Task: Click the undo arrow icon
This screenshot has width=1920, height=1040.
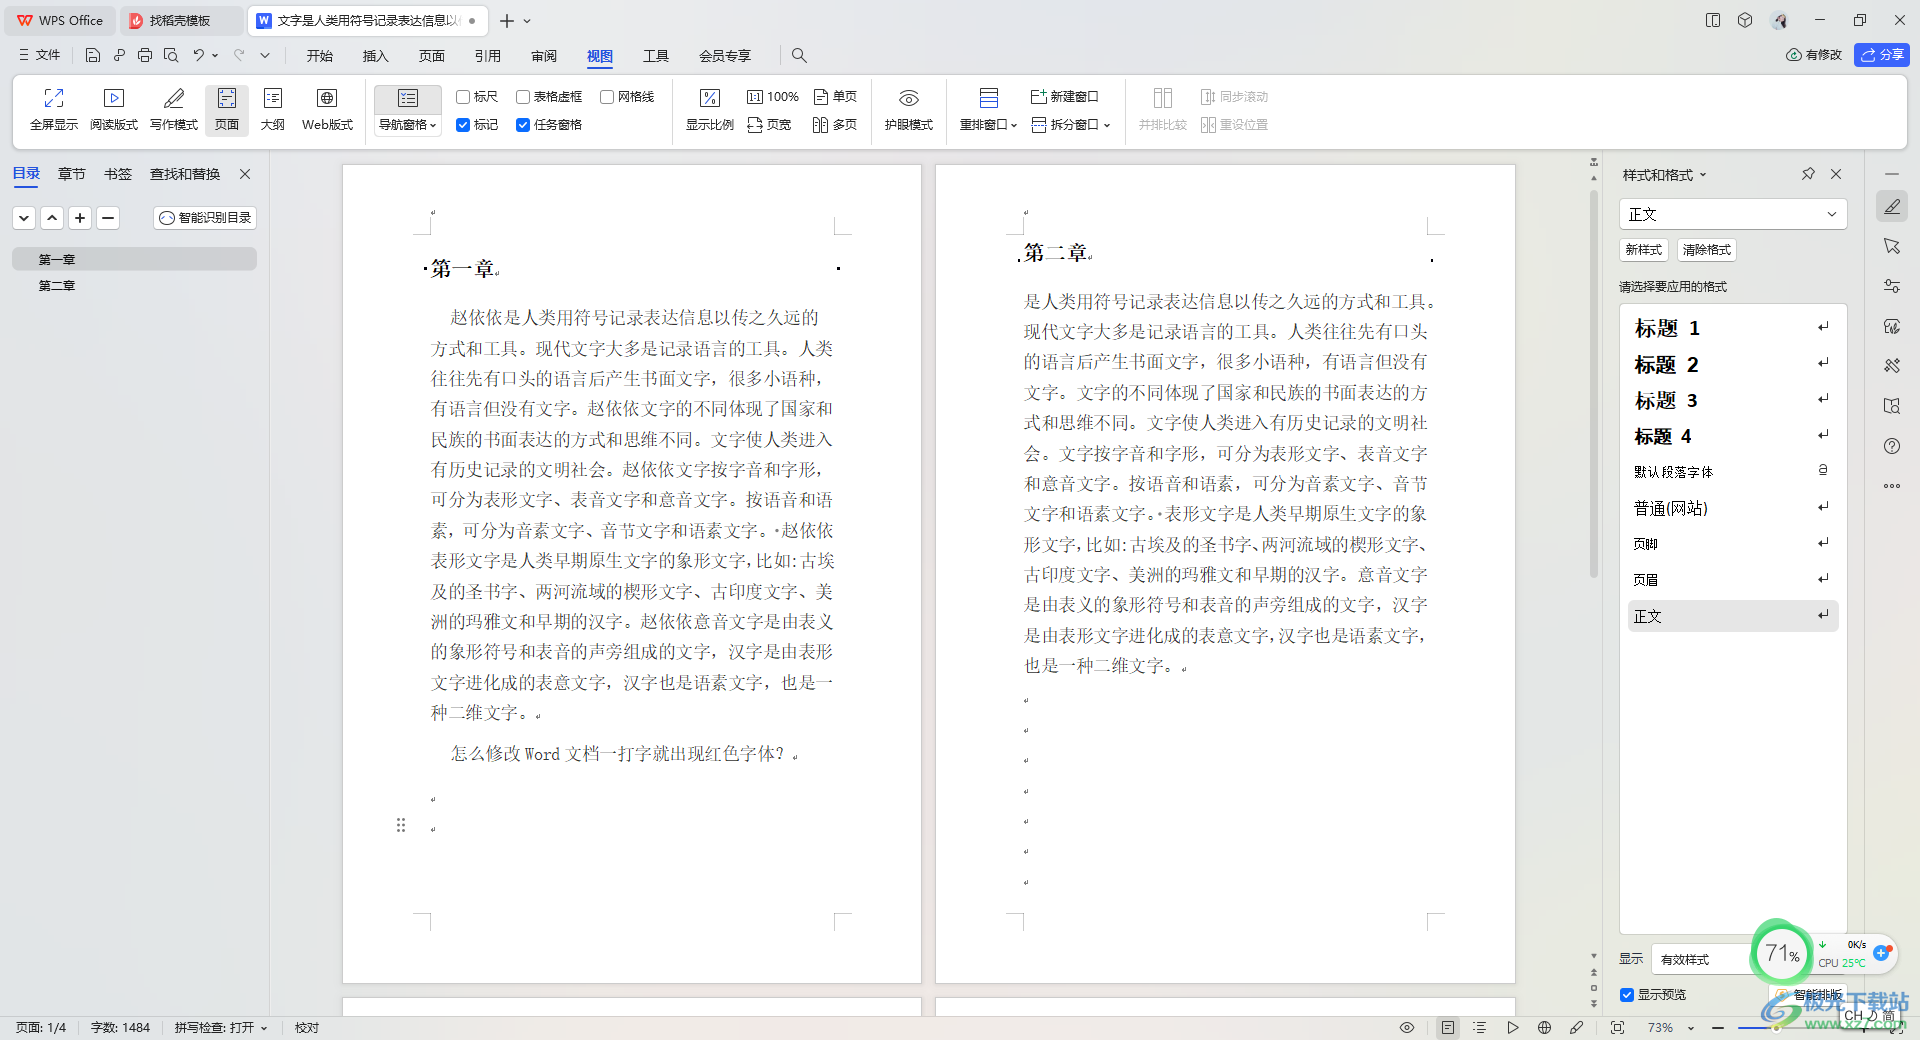Action: point(198,56)
